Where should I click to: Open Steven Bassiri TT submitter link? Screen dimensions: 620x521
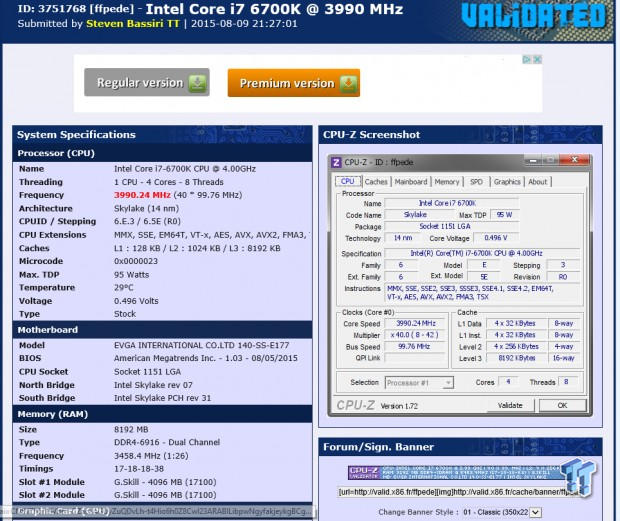pyautogui.click(x=133, y=24)
